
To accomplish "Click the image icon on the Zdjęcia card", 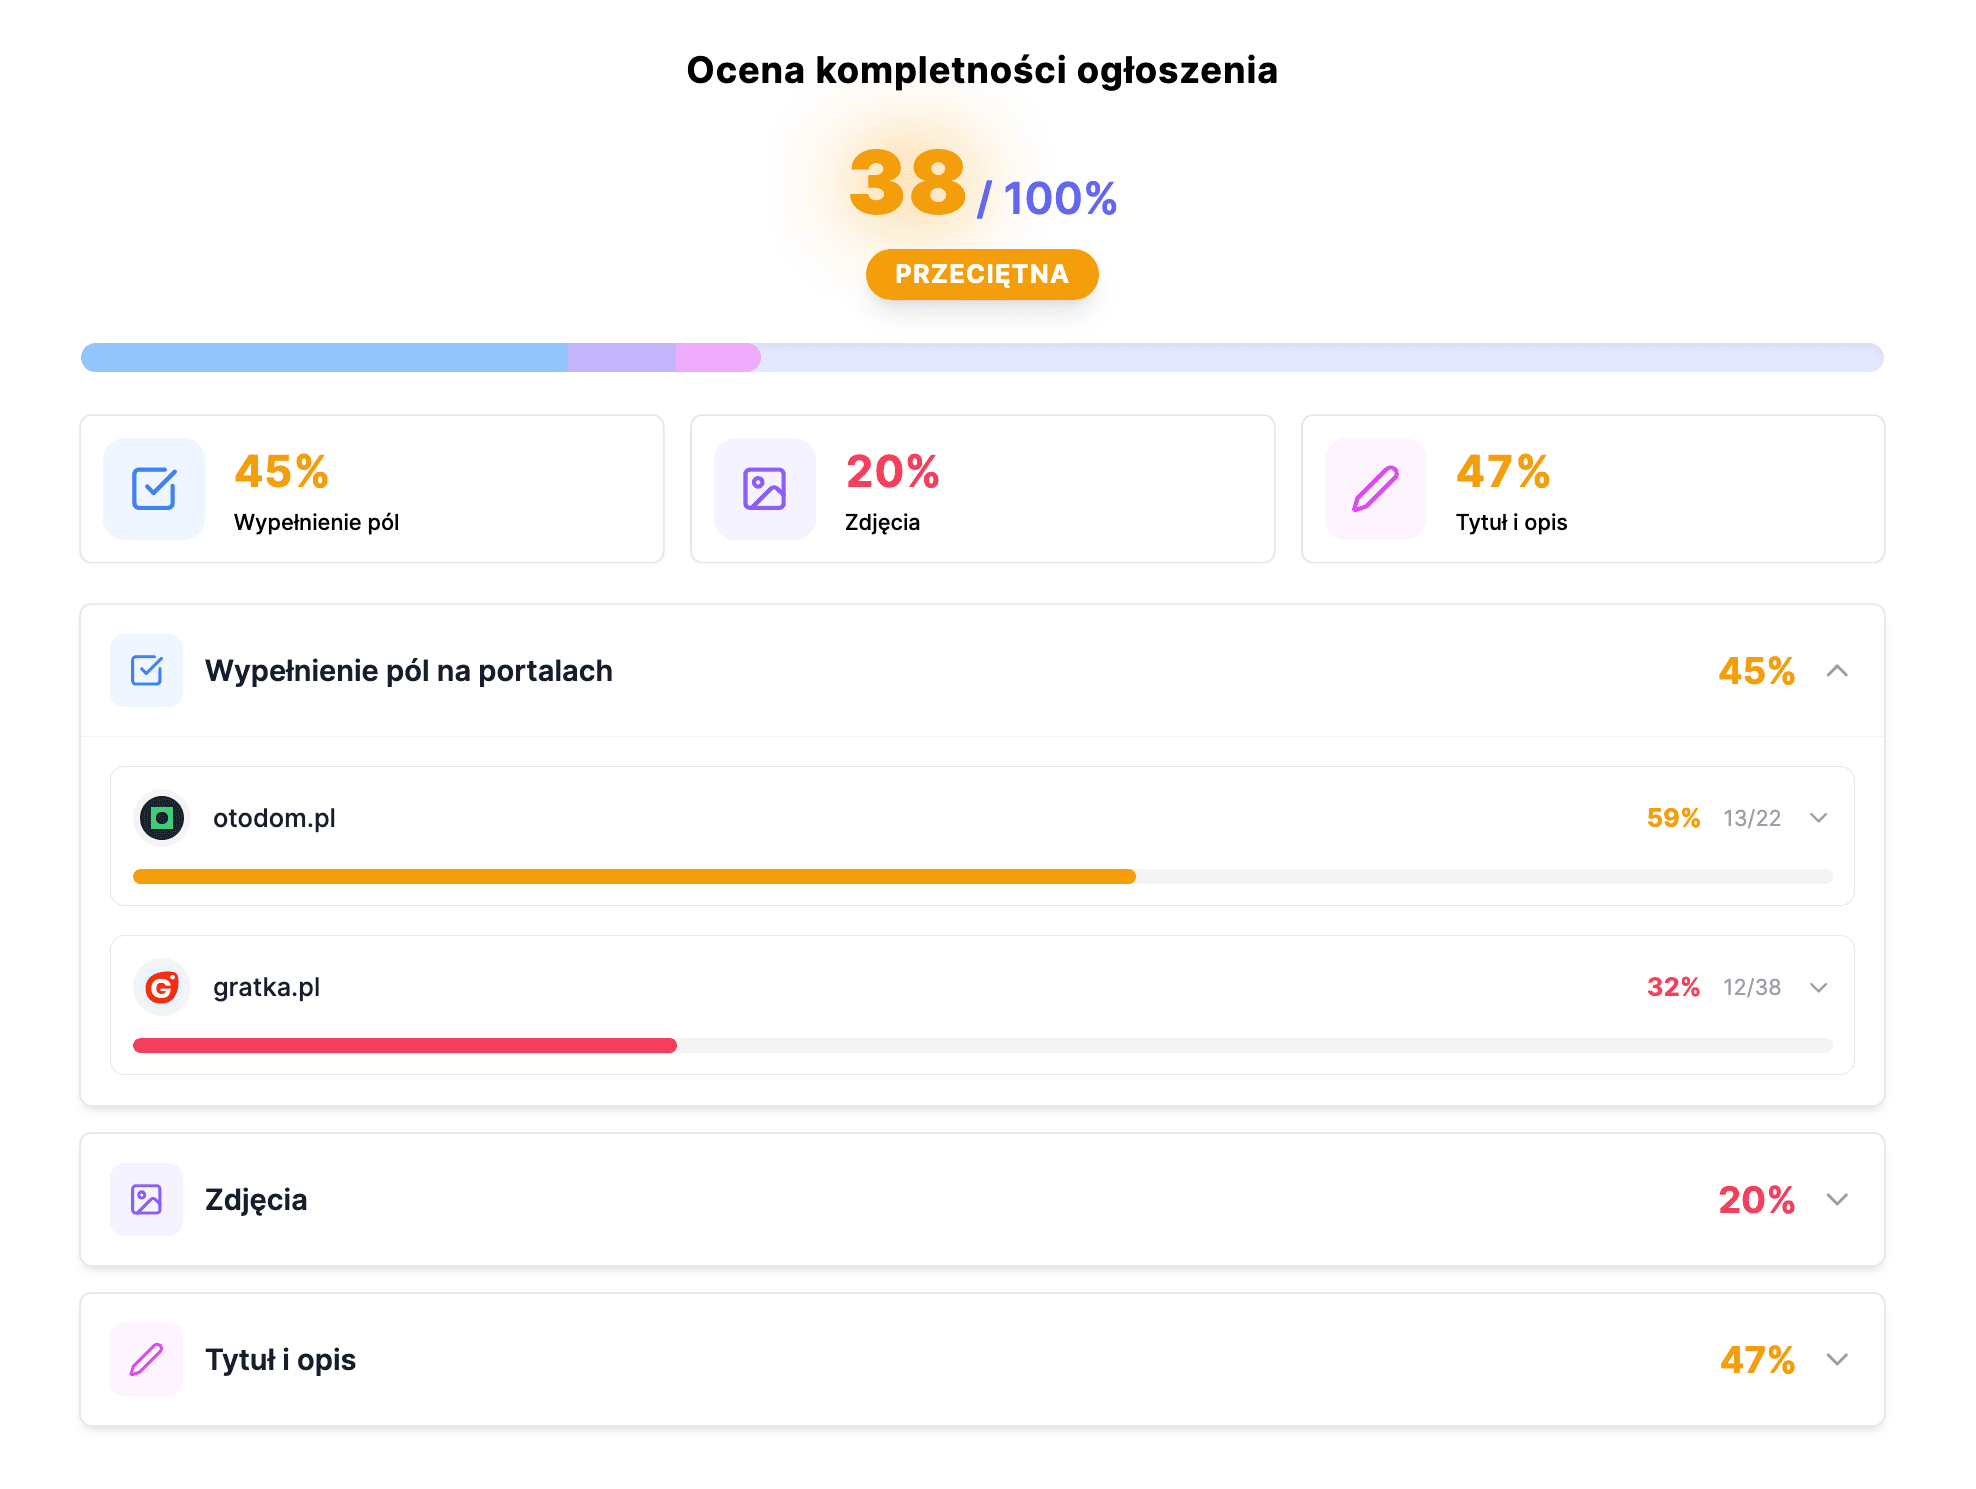I will [764, 489].
